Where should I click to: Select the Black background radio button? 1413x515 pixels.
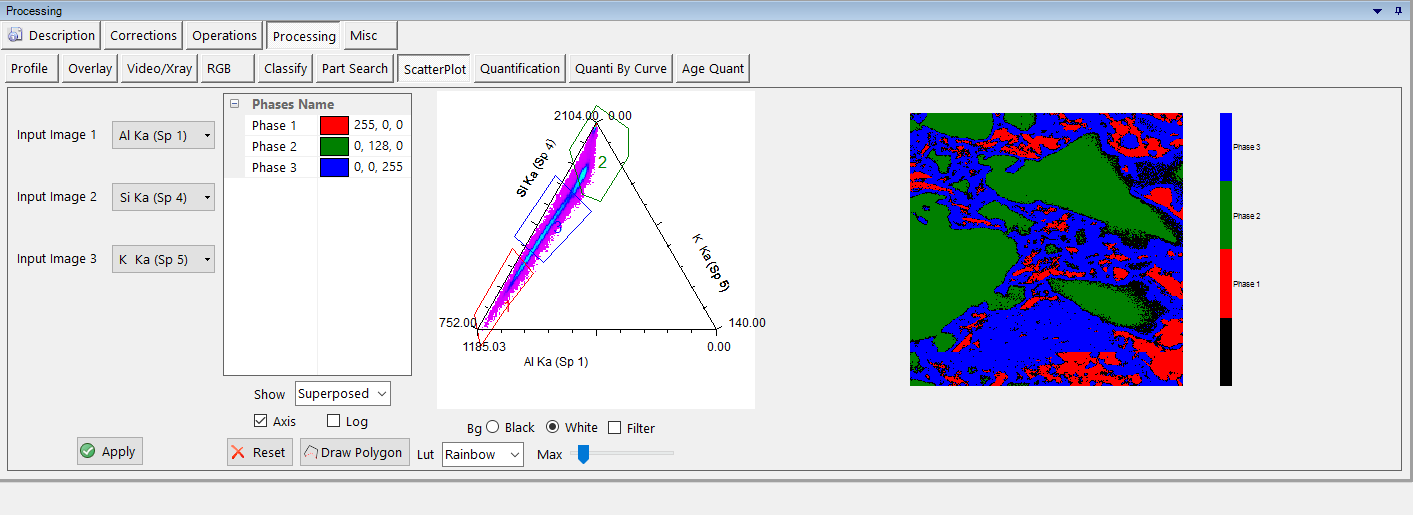tap(492, 427)
